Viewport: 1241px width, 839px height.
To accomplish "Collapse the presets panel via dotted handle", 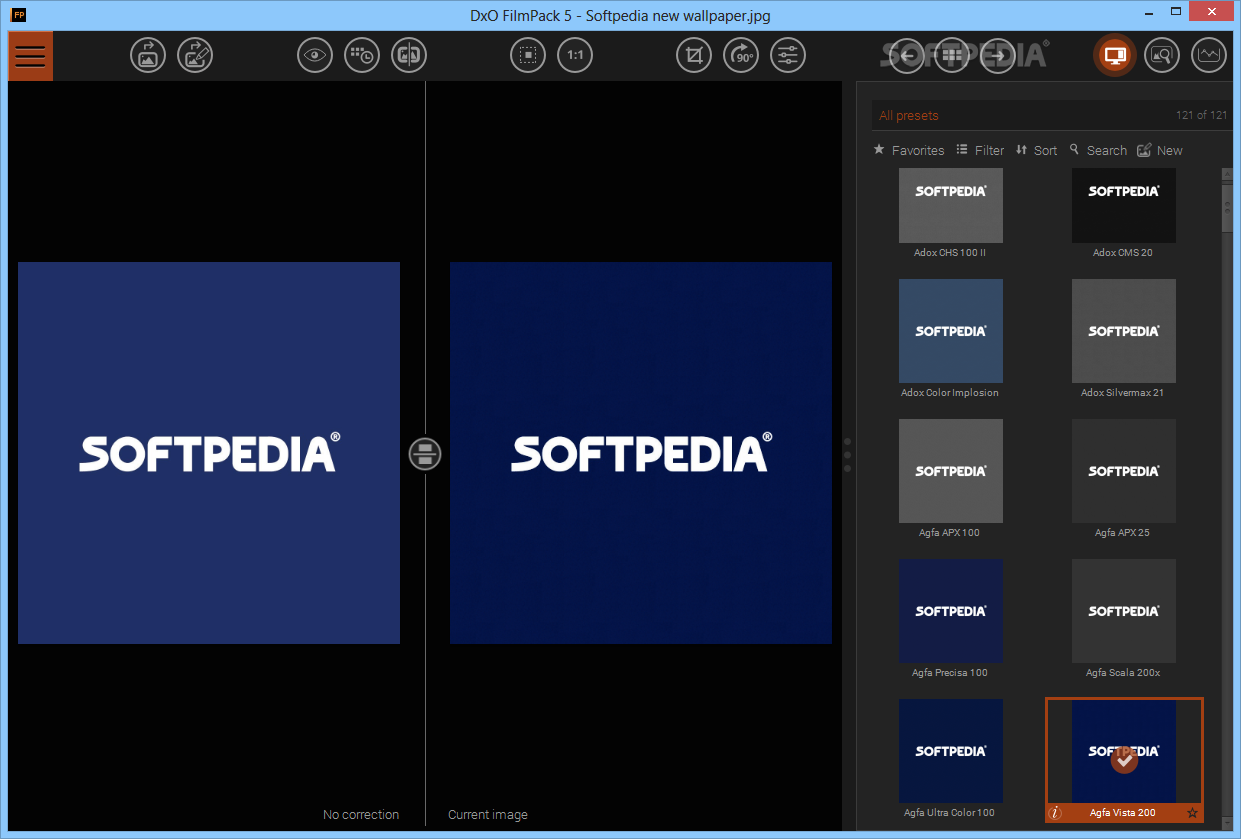I will pos(848,454).
